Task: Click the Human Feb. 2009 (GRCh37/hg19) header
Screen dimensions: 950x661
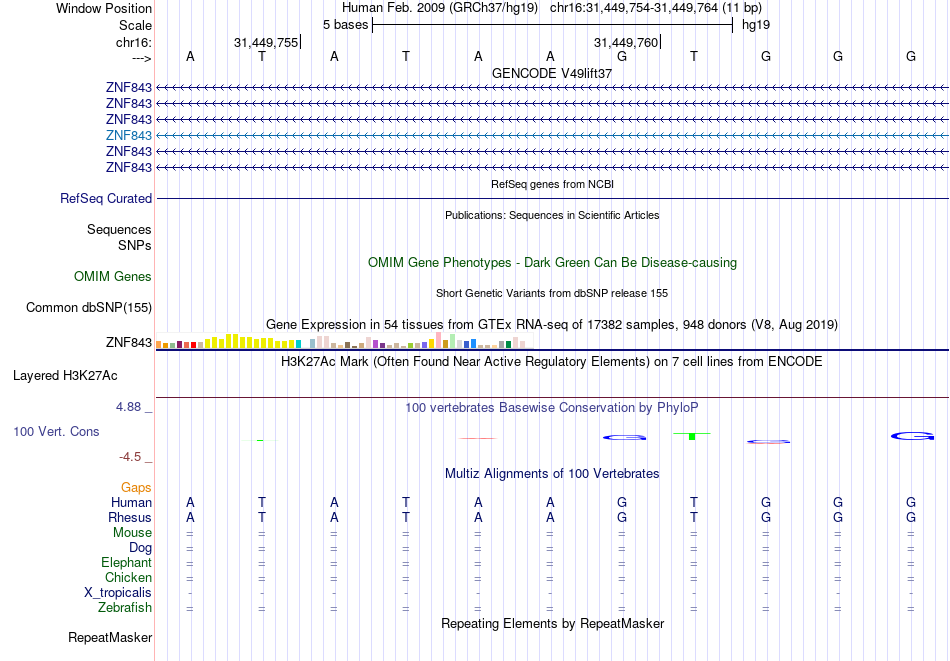Action: [x=440, y=8]
